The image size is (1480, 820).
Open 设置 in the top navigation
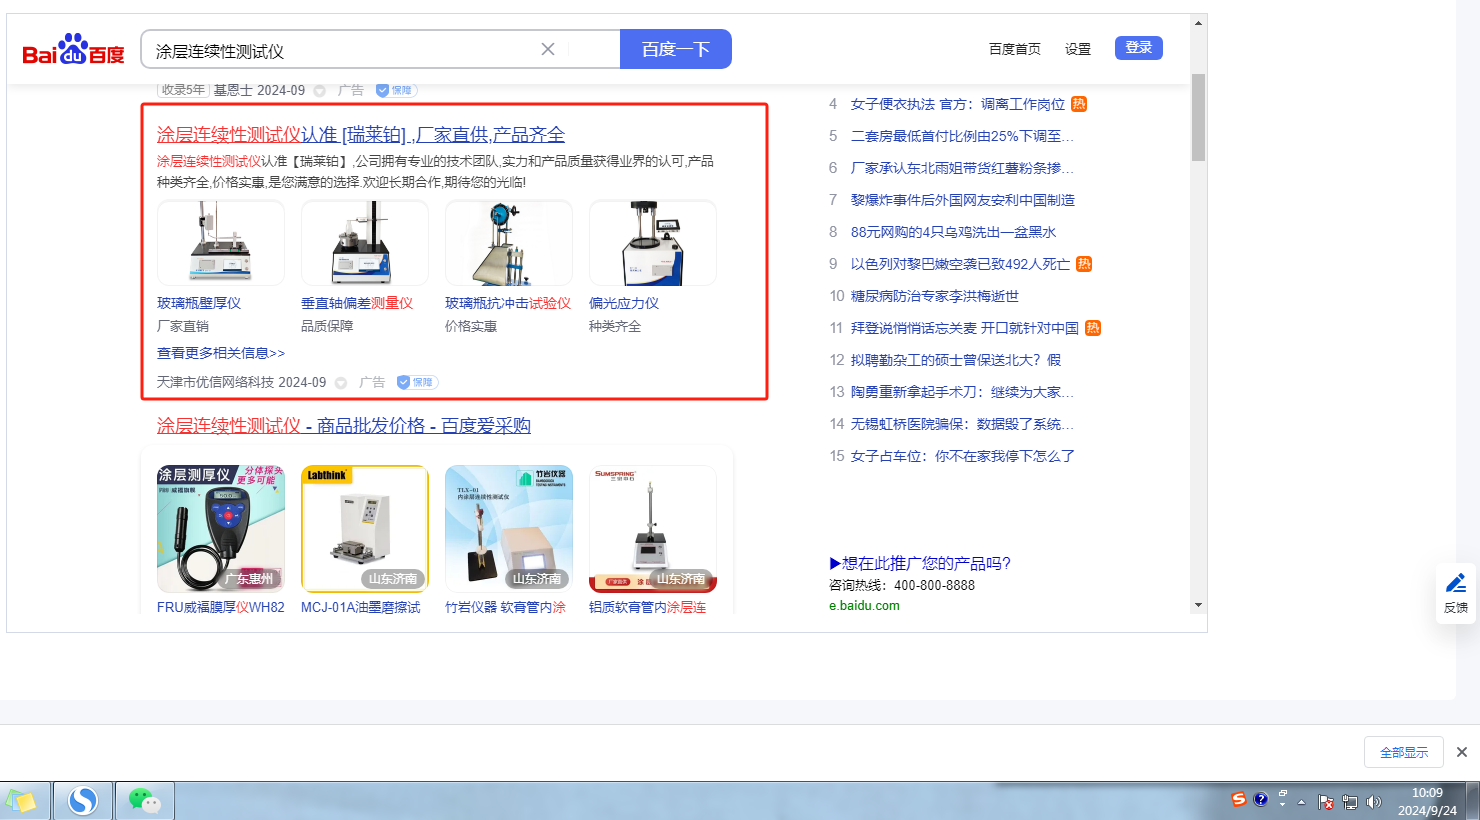coord(1078,49)
